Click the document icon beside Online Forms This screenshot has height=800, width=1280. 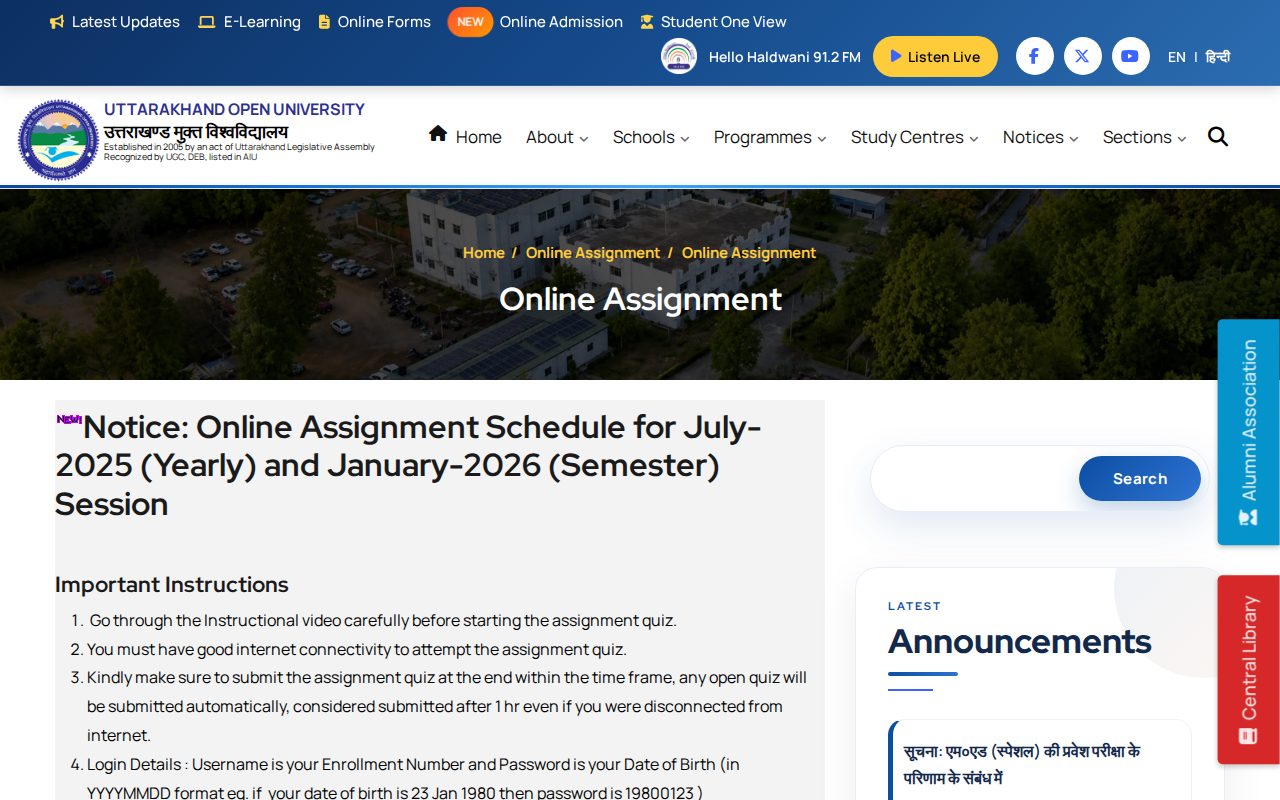tap(324, 22)
